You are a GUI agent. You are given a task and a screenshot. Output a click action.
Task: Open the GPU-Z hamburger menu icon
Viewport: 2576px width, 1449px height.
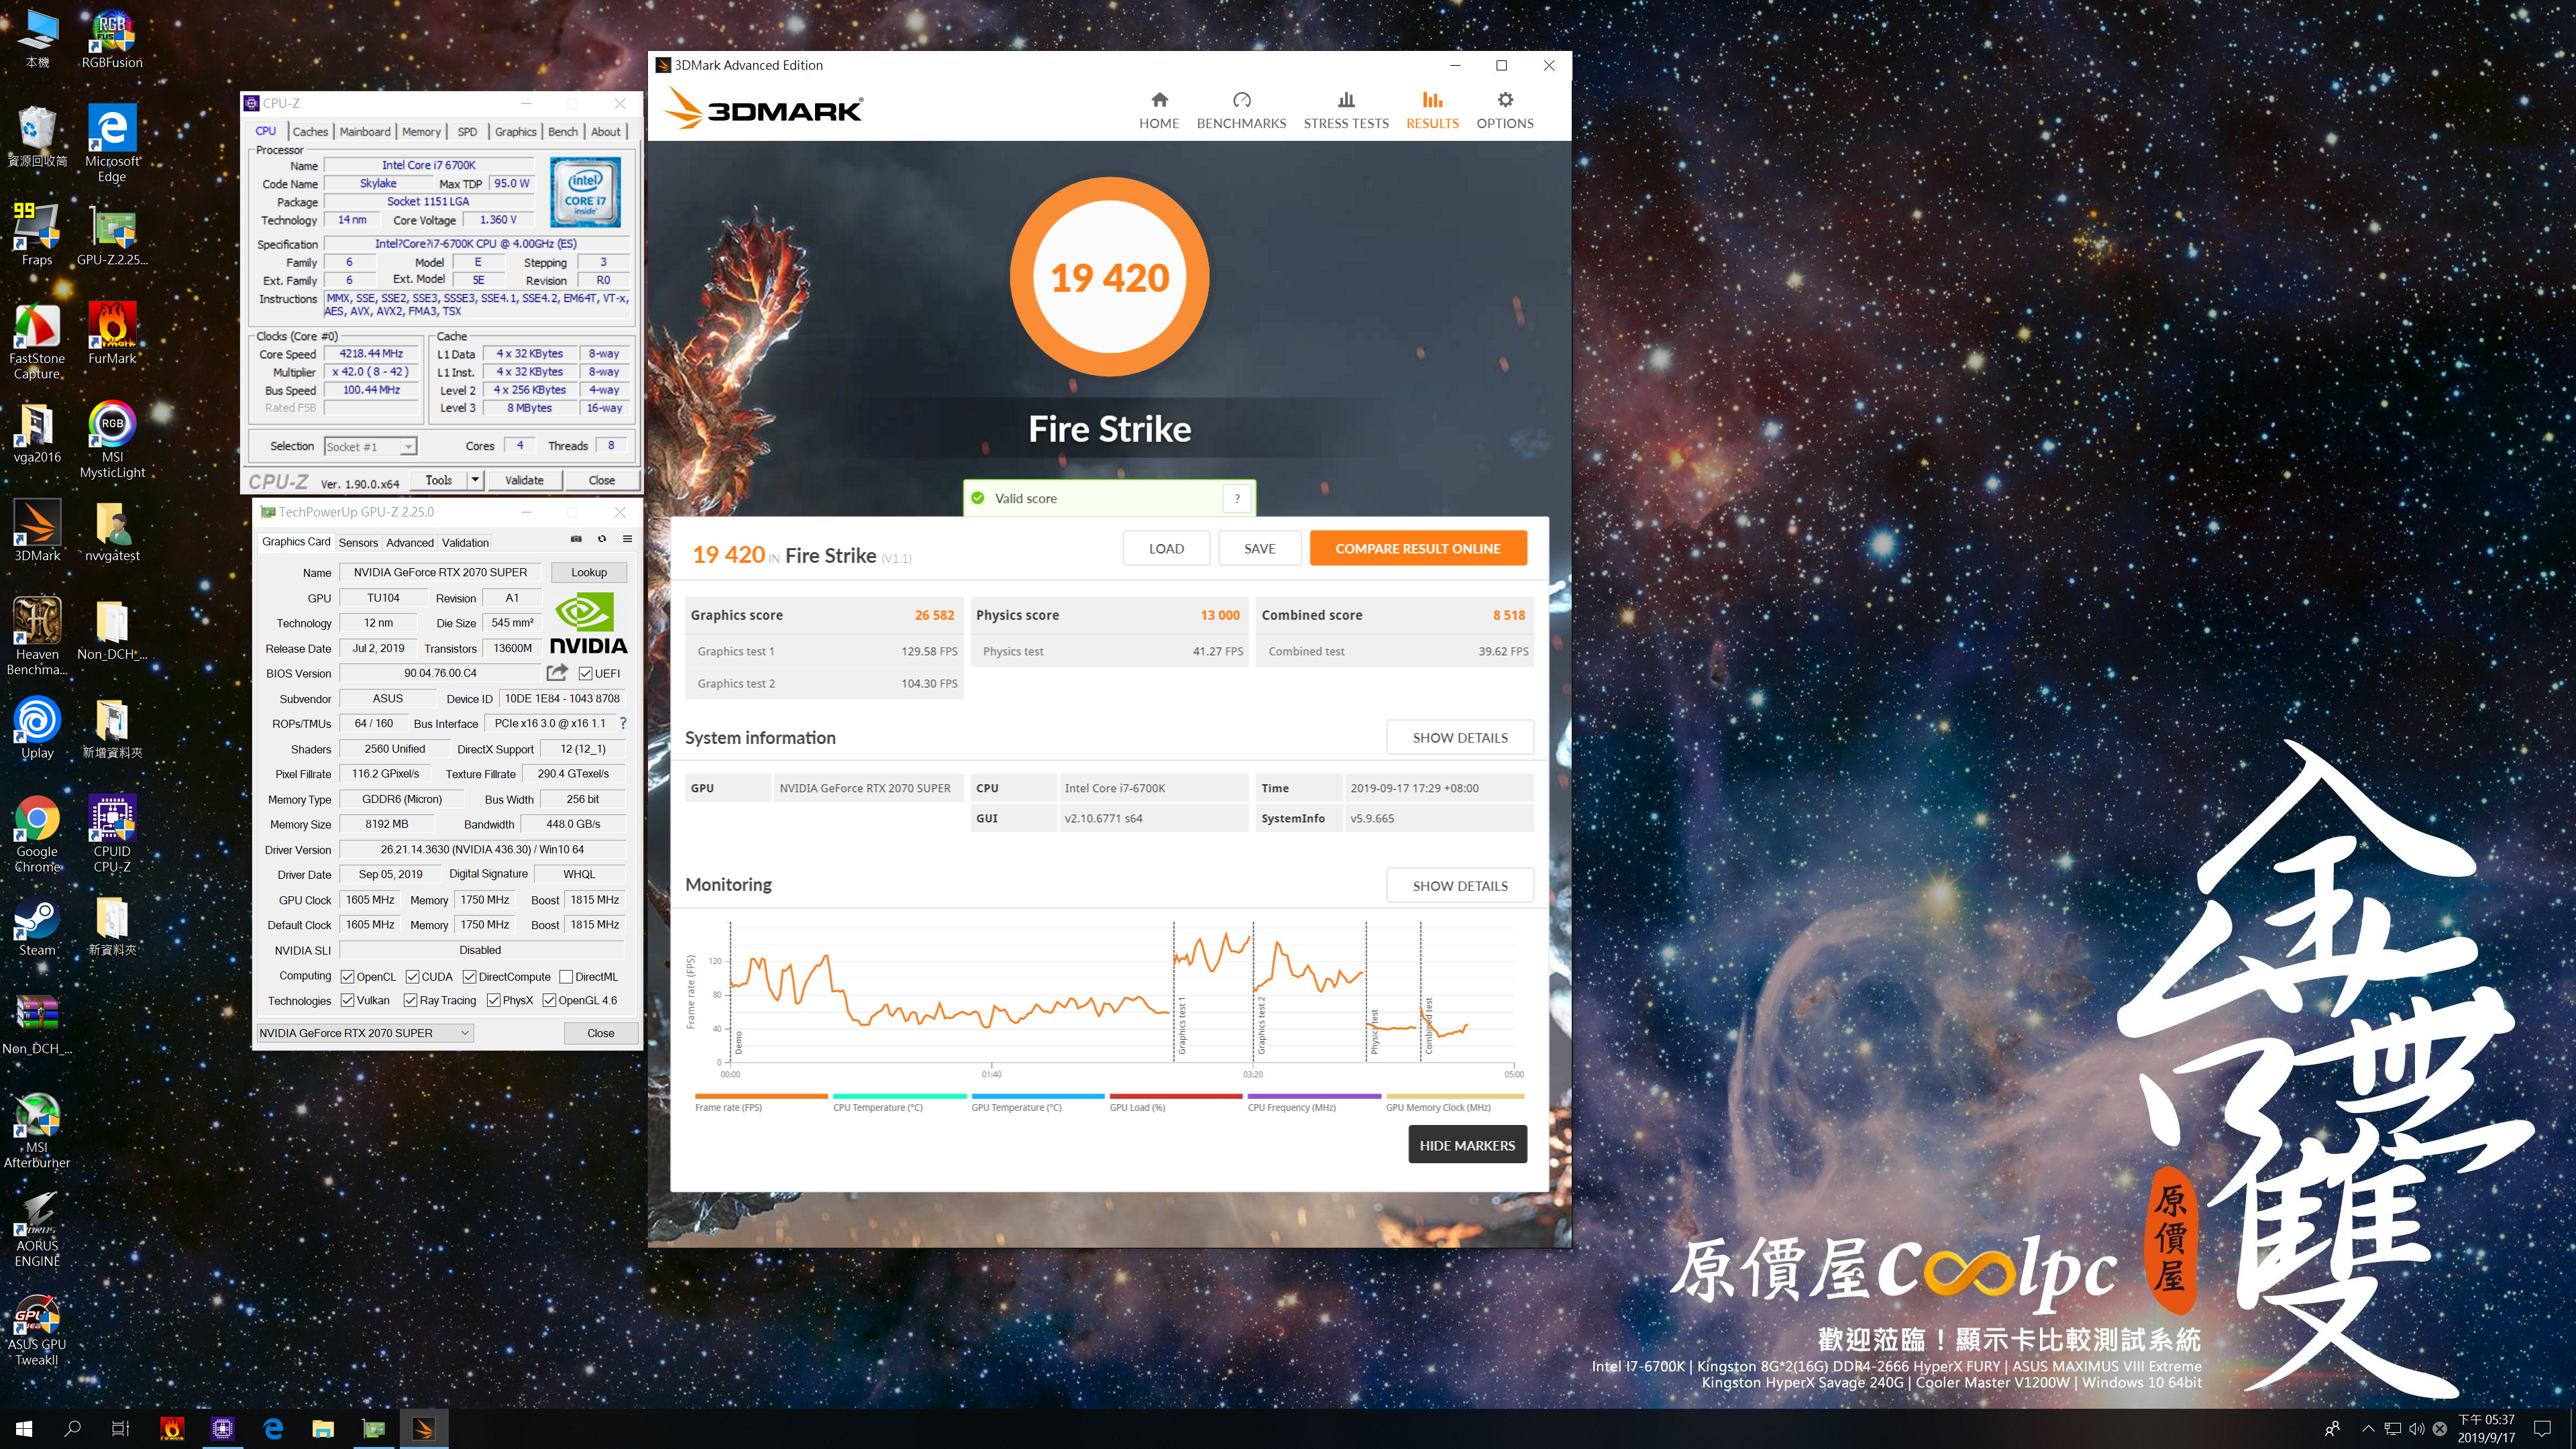tap(628, 539)
